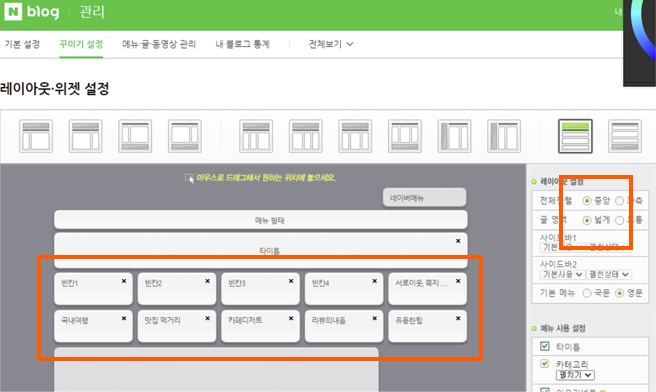This screenshot has height=392, width=656.
Task: Open the 전체보기 dropdown
Action: 331,44
